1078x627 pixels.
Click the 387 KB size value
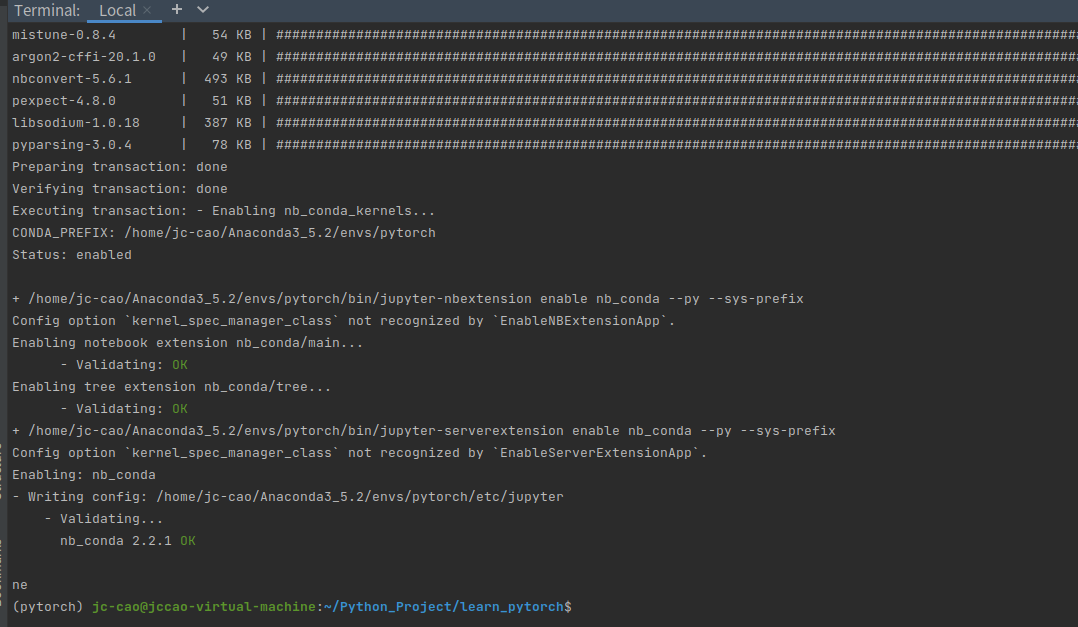[x=228, y=122]
